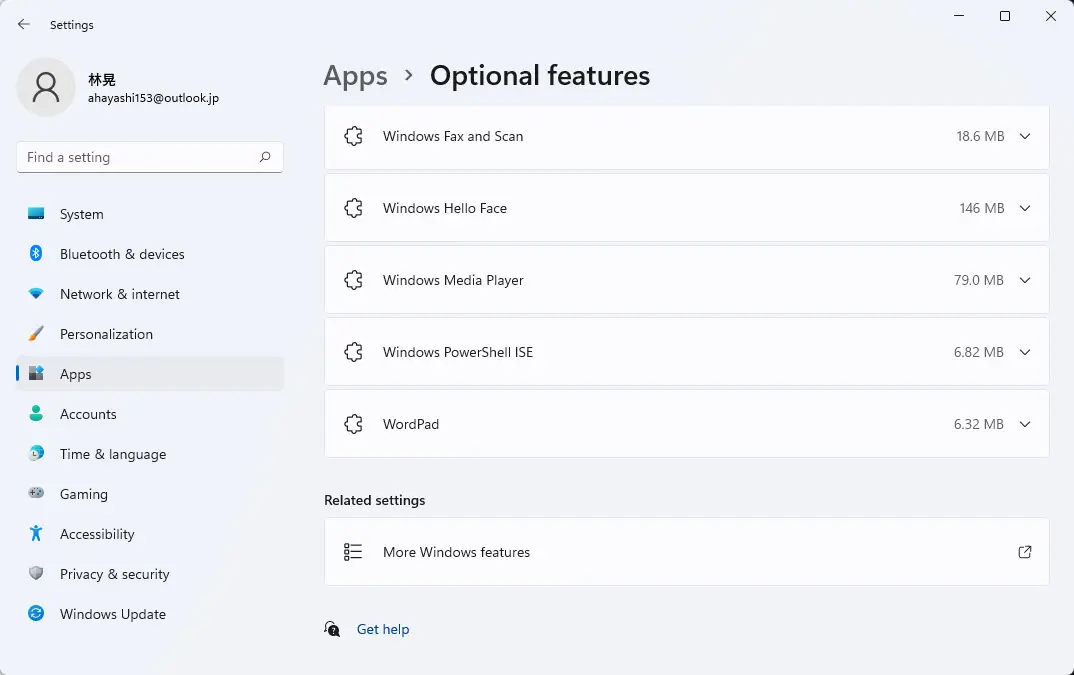Click the Find a setting search box

coord(149,157)
